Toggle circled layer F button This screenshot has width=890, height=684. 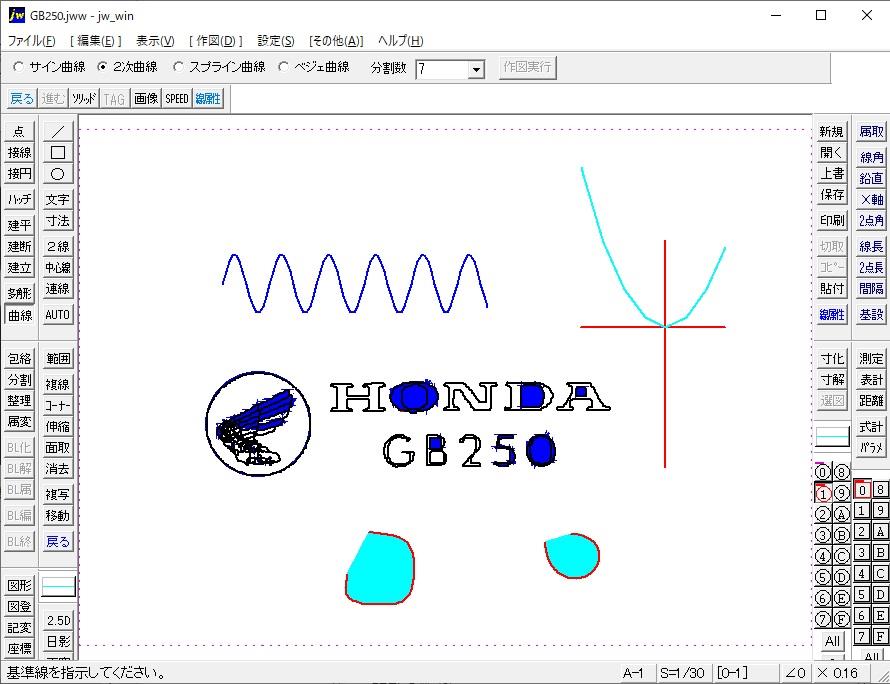coord(841,619)
